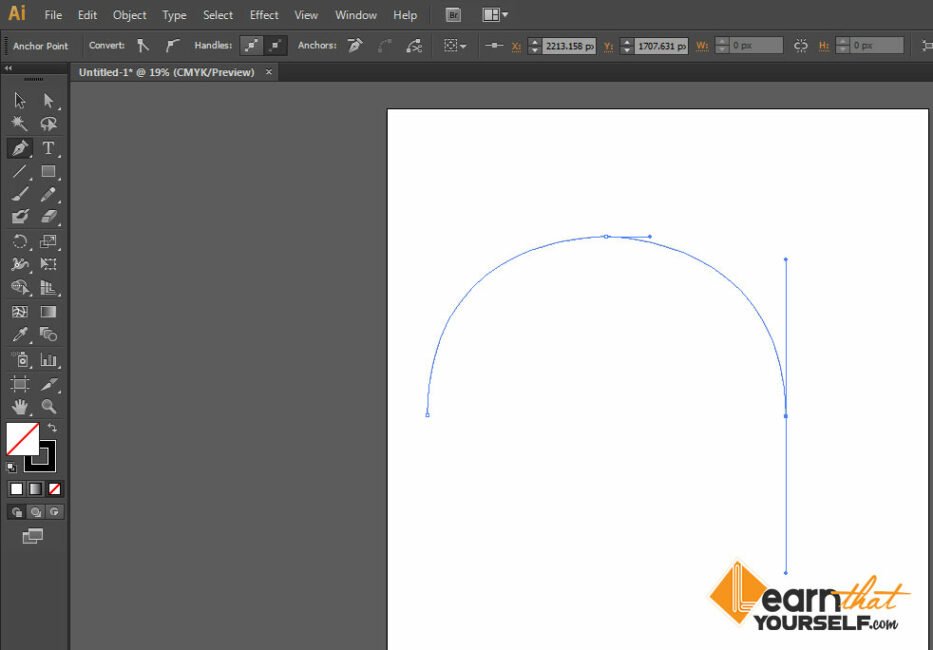Grab the Zoom tool
Viewport: 933px width, 650px height.
pyautogui.click(x=48, y=407)
